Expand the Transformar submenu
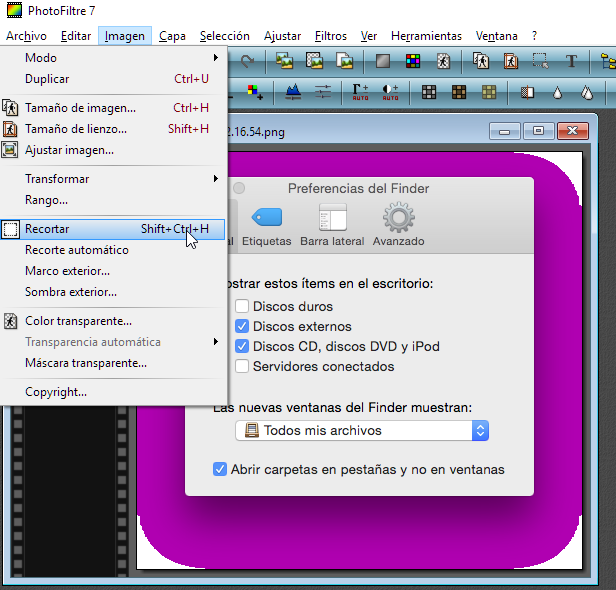 114,179
